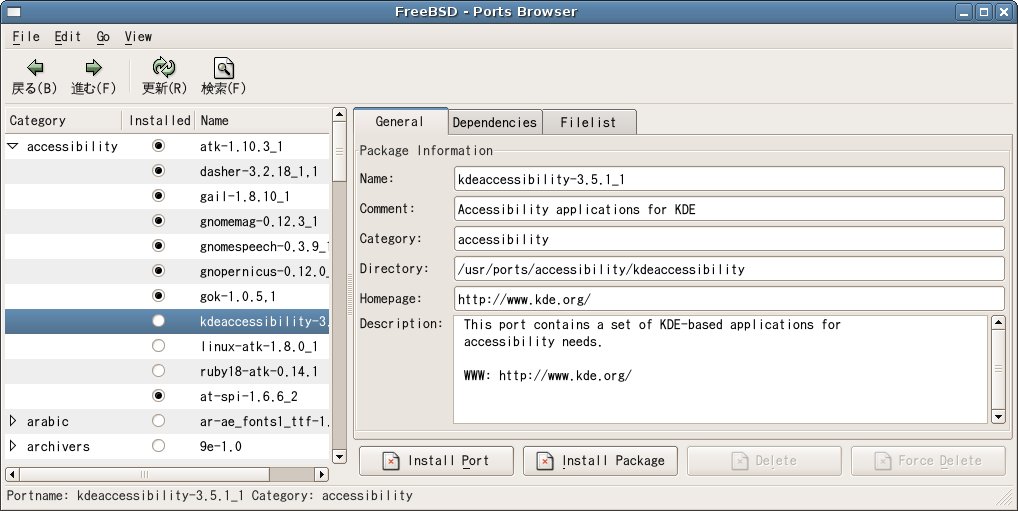Sort by the Name column header
This screenshot has height=511, width=1018.
coord(262,121)
